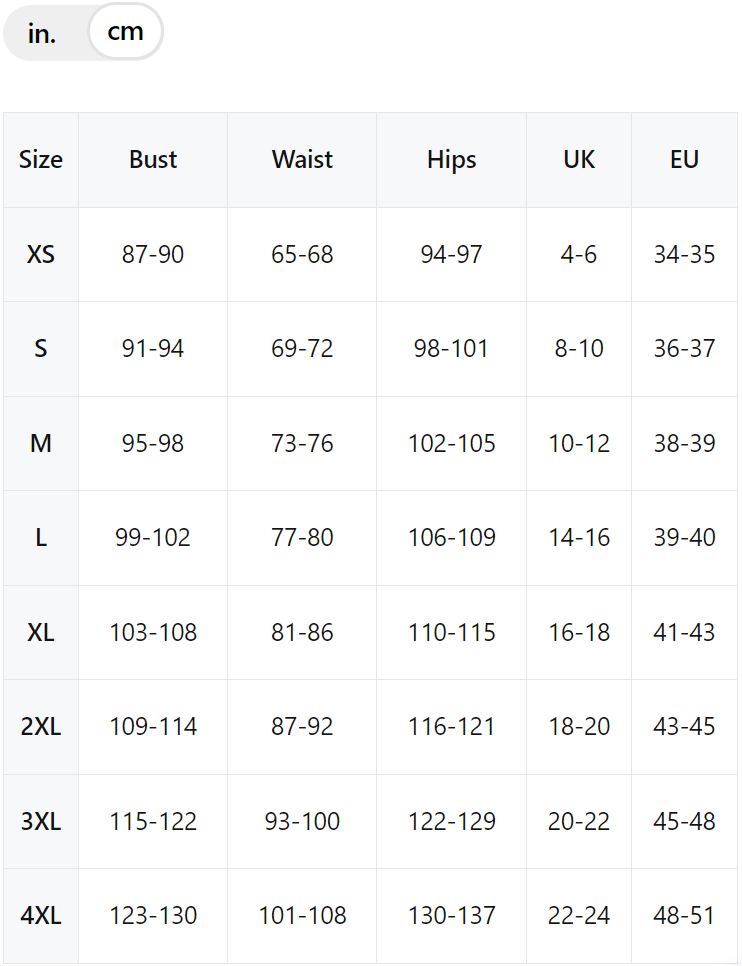Select the 3XL size row label

click(41, 822)
